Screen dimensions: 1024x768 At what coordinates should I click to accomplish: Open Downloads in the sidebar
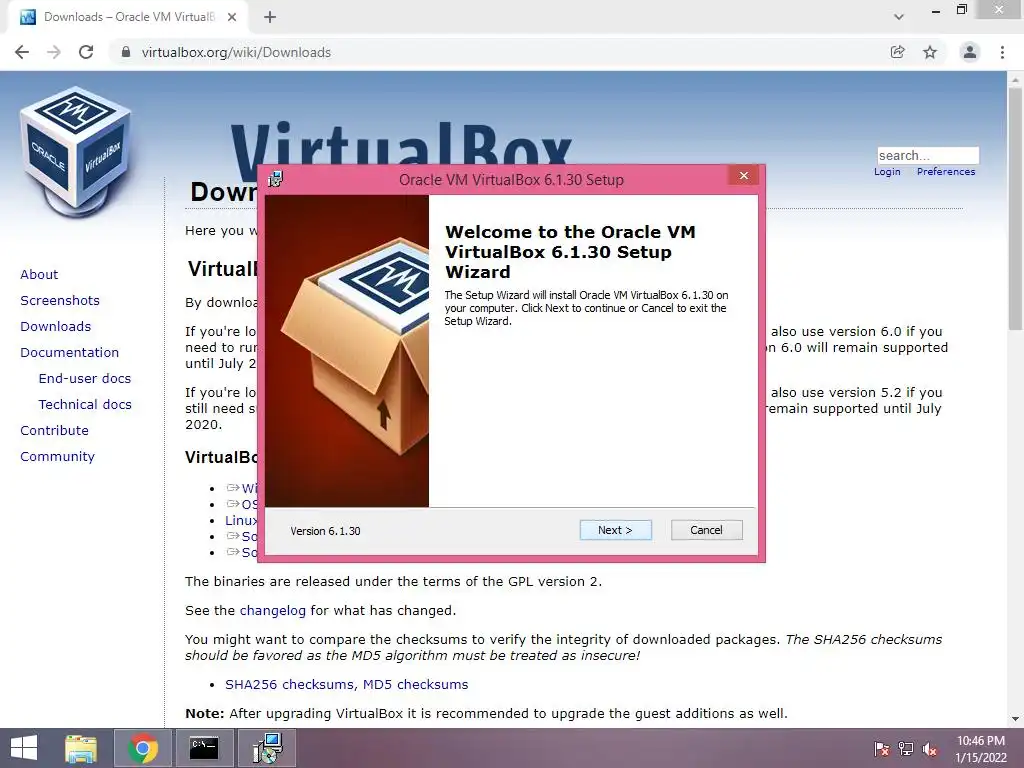[56, 327]
